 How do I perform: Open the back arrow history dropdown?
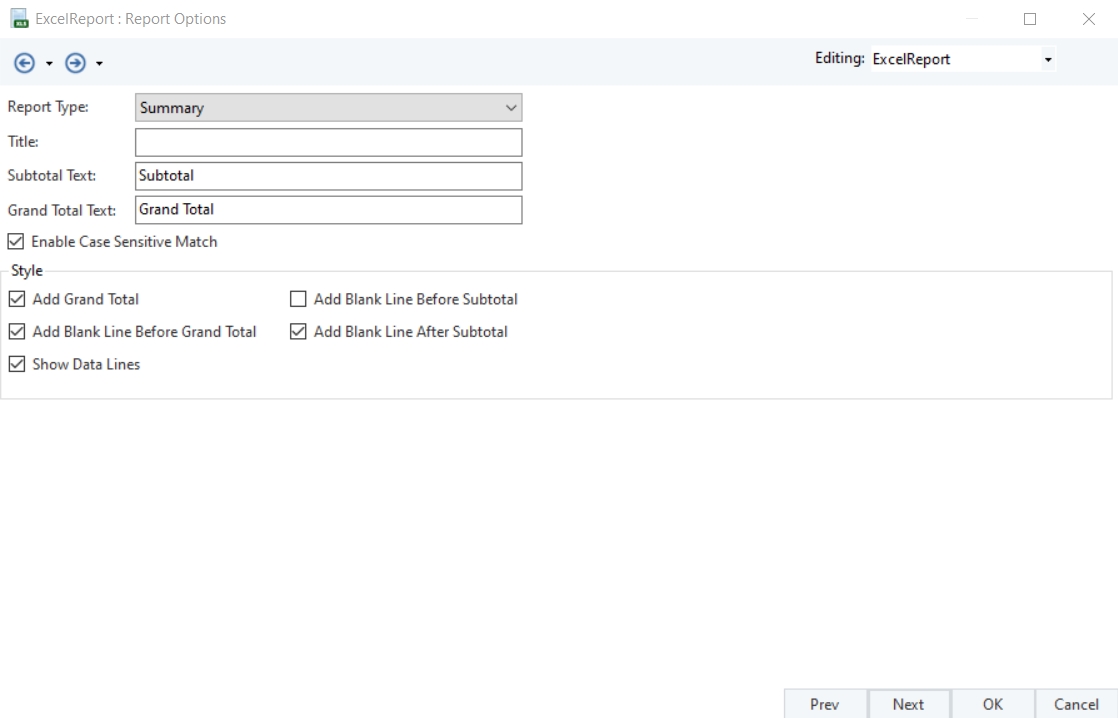pyautogui.click(x=49, y=63)
